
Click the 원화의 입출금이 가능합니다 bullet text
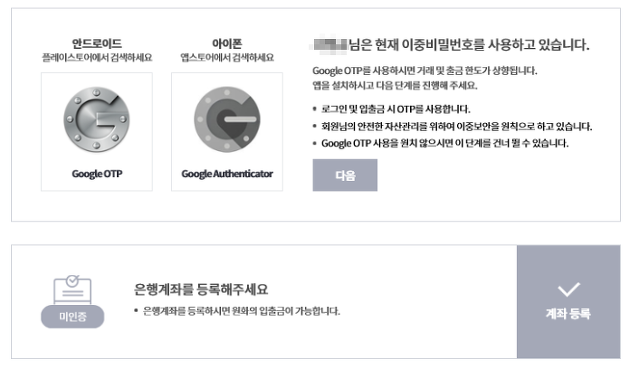[x=241, y=311]
